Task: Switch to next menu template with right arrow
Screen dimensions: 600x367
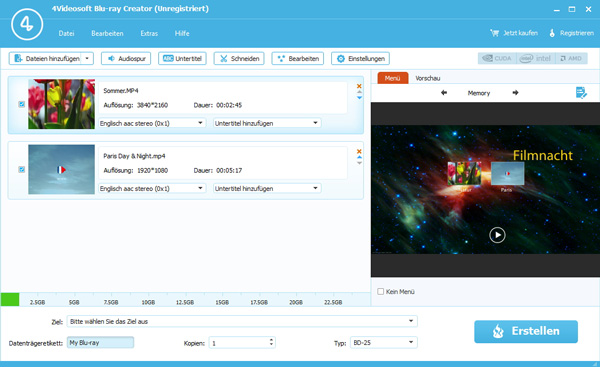Action: coord(515,93)
